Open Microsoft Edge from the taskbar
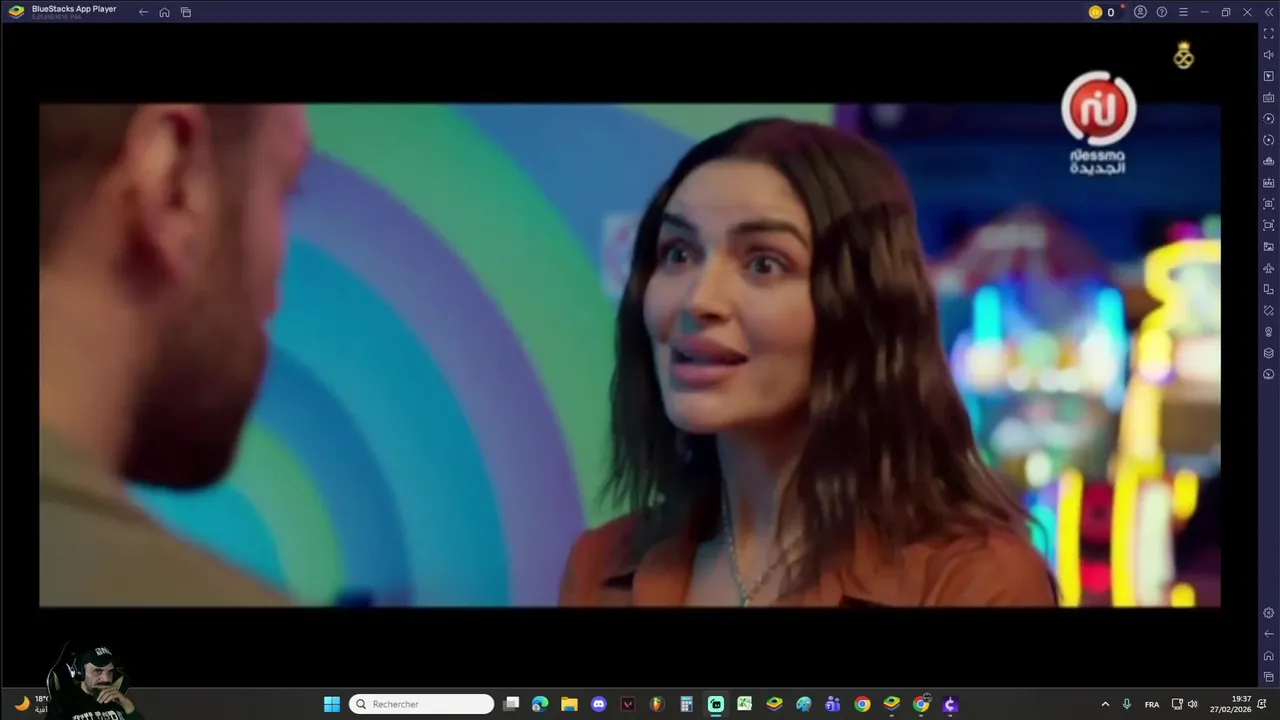 pos(540,704)
